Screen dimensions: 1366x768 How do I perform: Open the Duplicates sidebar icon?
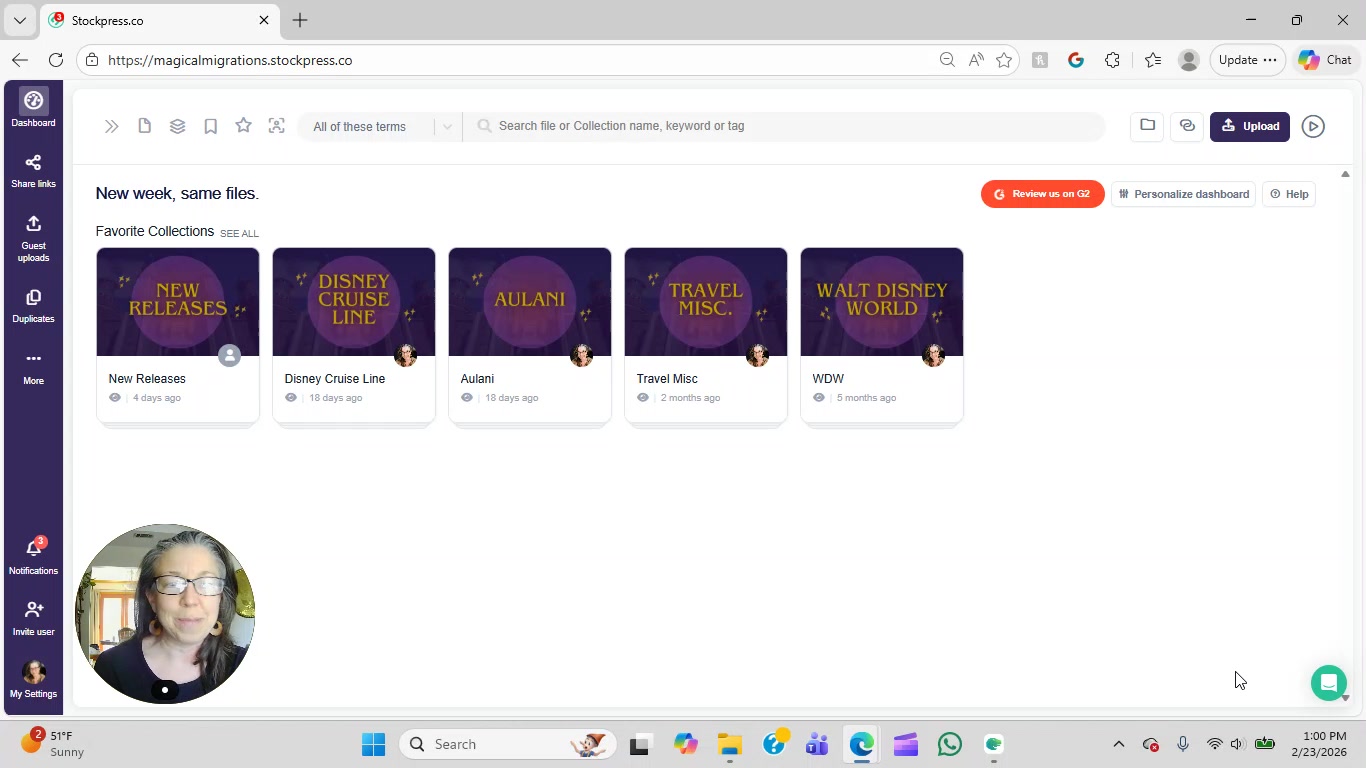(x=33, y=306)
